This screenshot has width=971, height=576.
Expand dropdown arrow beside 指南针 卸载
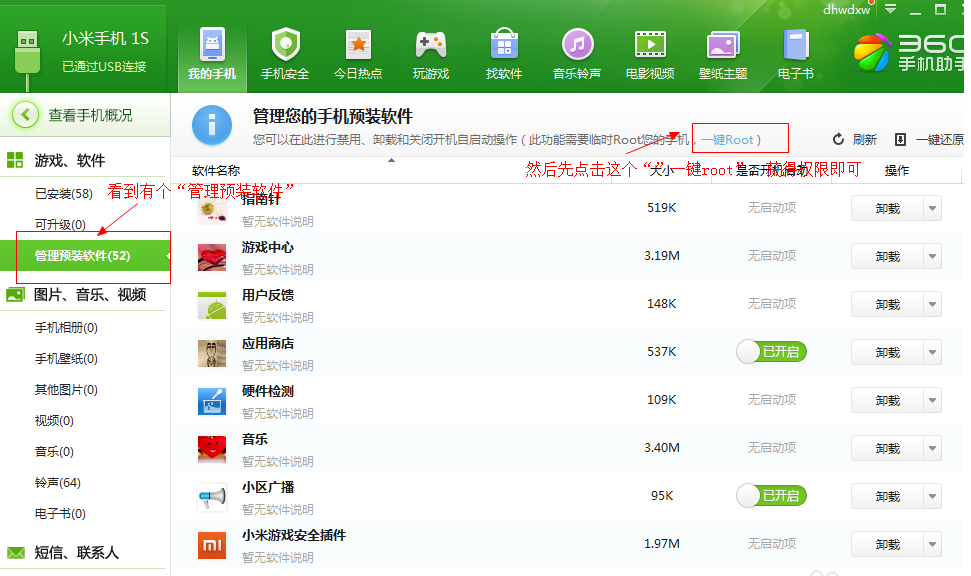tap(932, 208)
